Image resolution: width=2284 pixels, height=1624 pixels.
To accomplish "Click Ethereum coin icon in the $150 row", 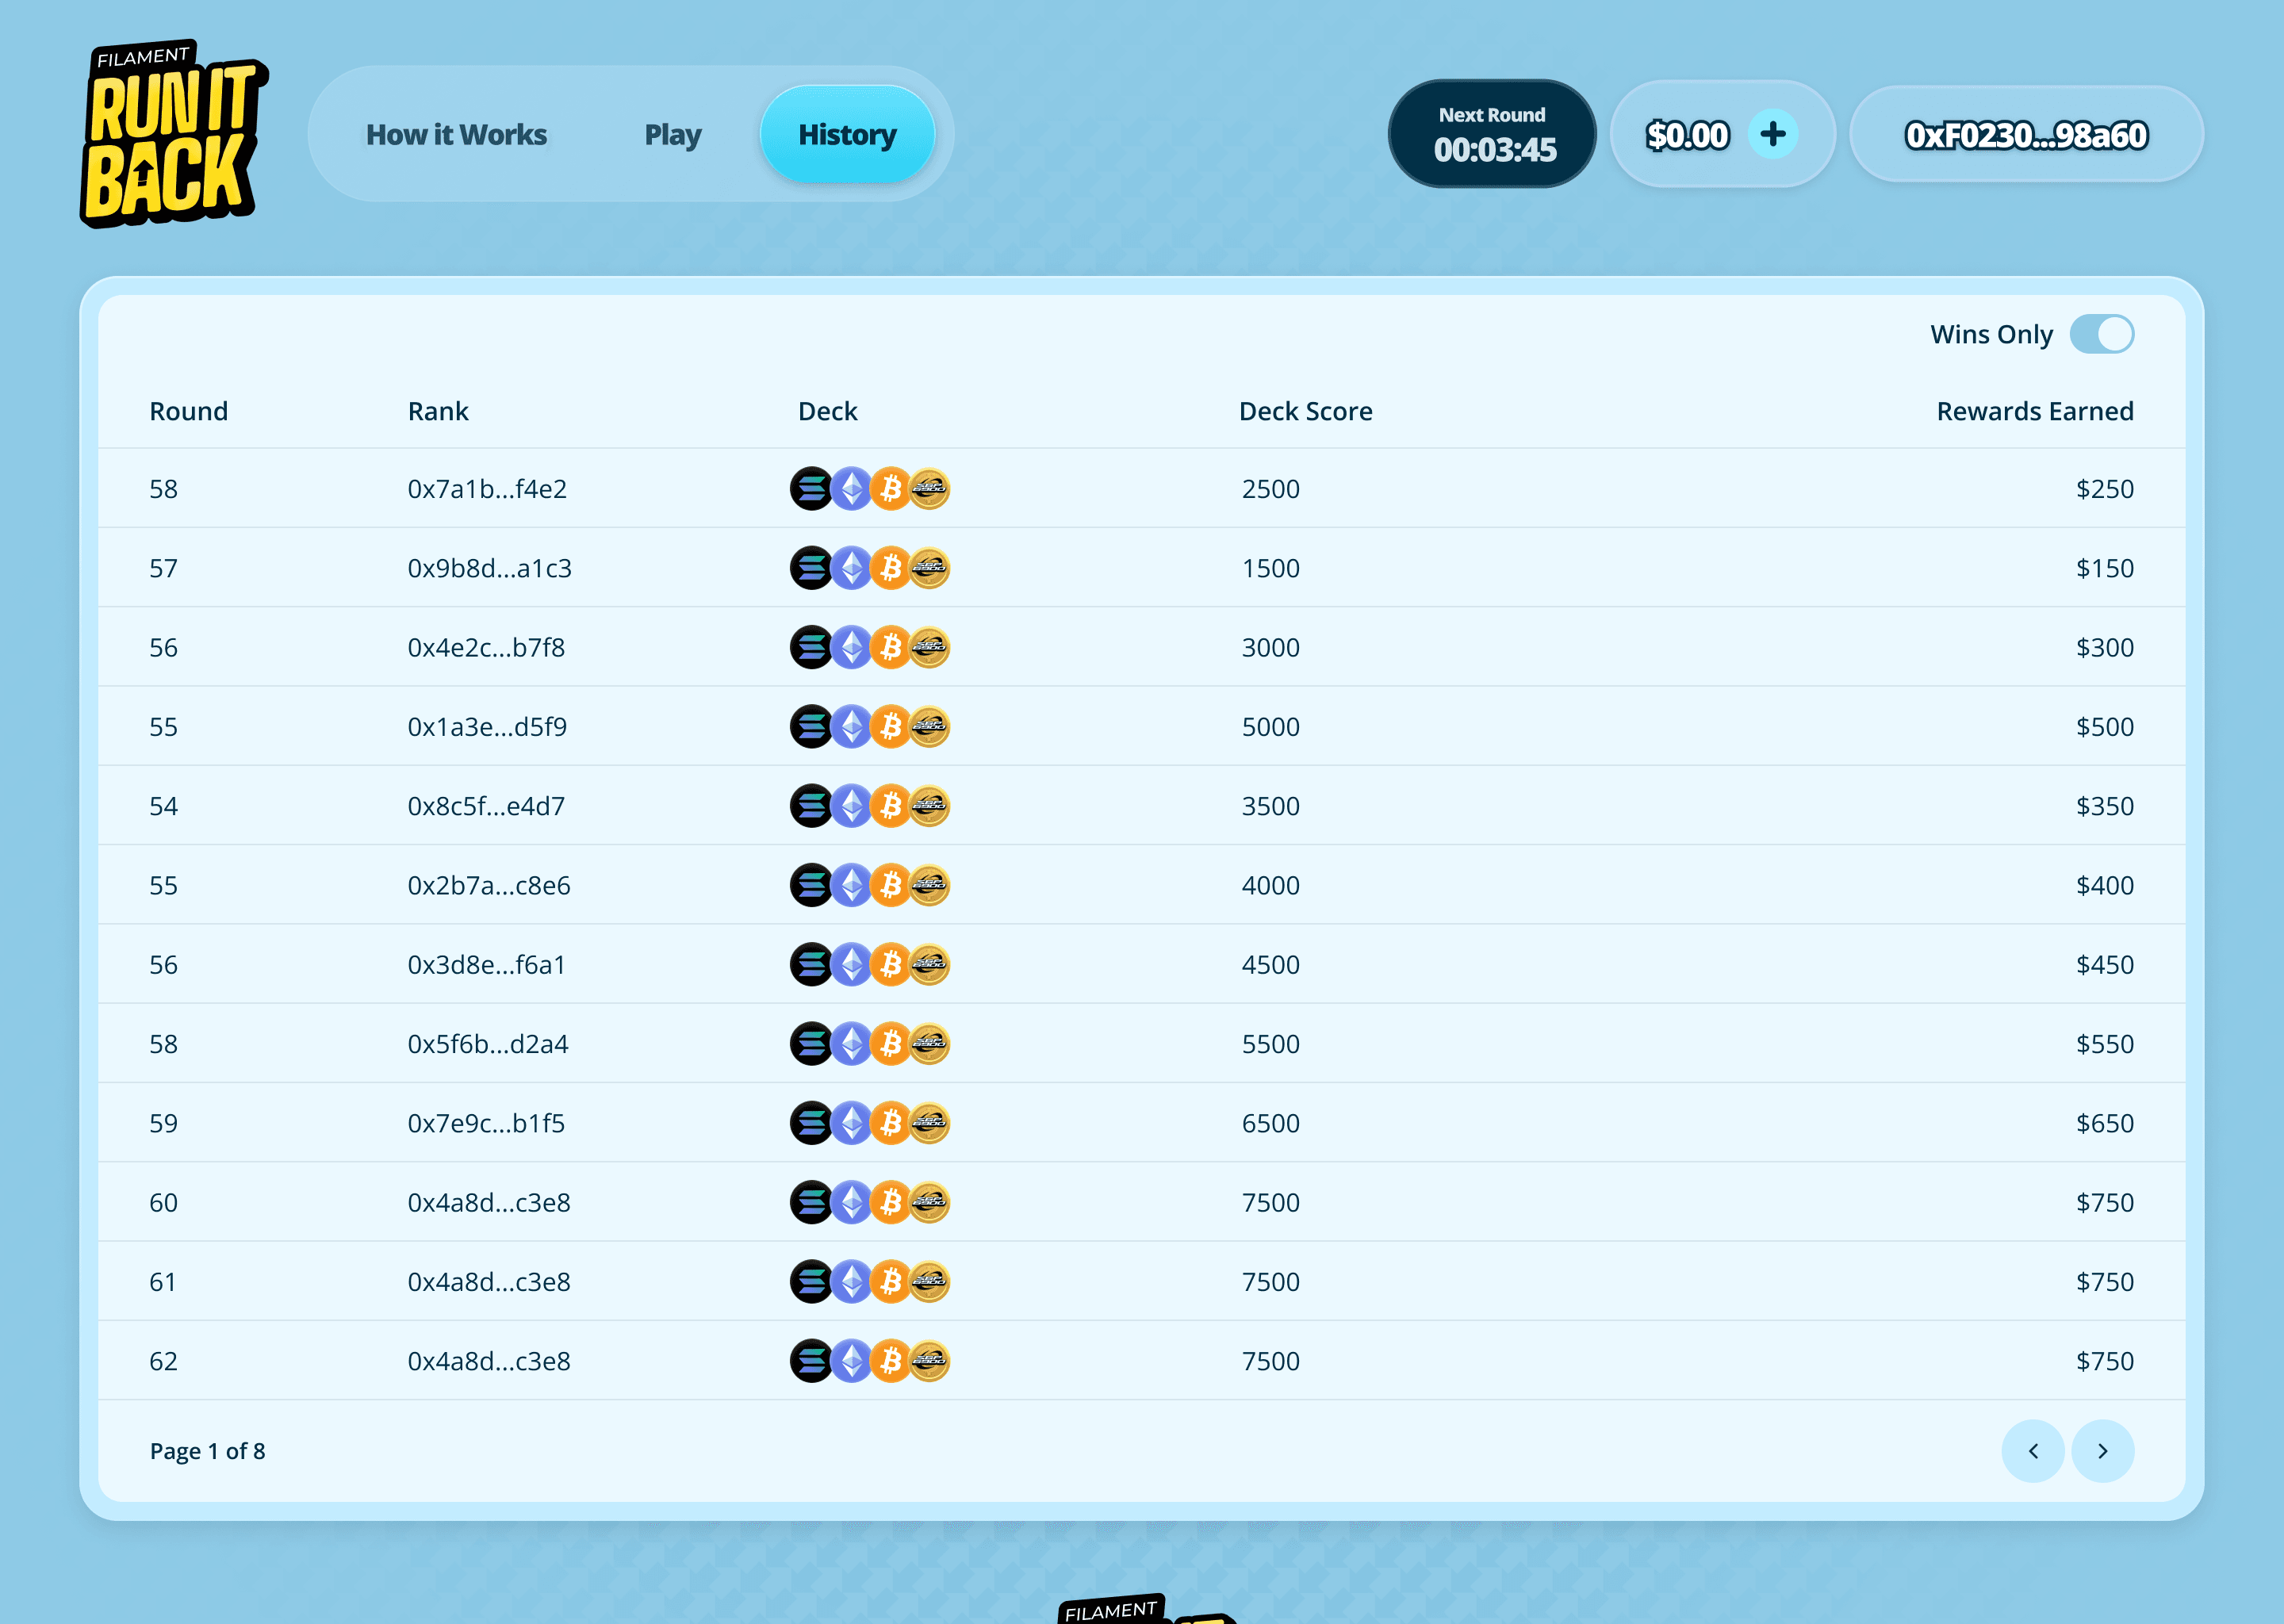I will click(x=851, y=568).
